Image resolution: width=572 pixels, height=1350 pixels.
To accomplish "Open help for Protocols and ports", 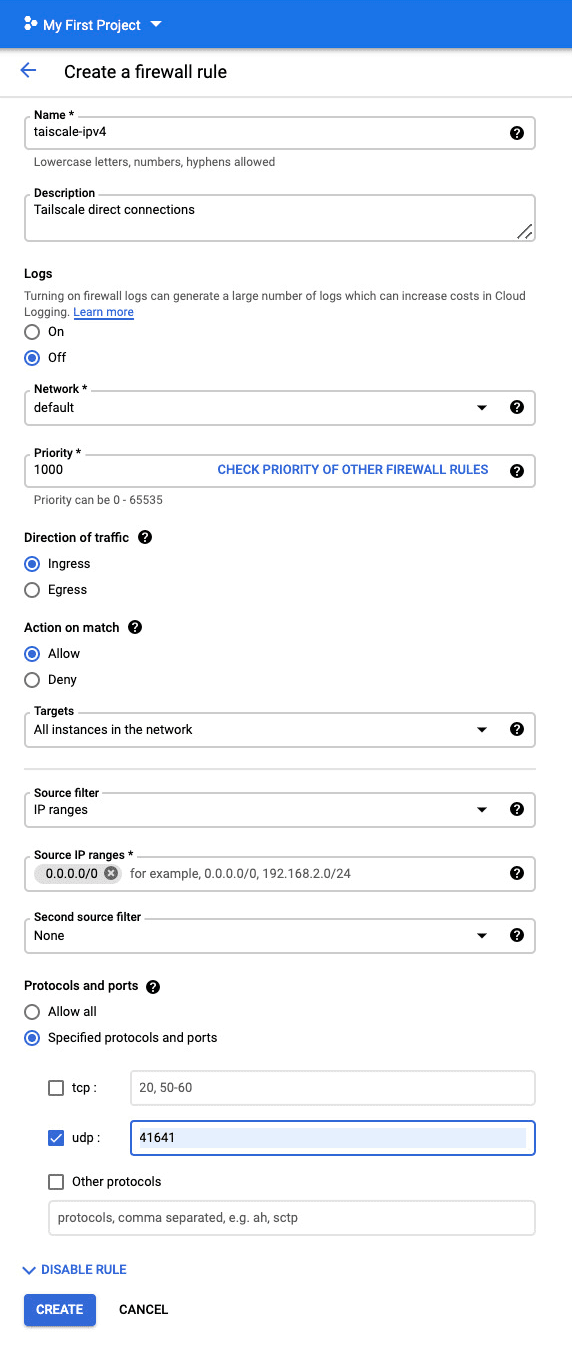I will coord(153,986).
